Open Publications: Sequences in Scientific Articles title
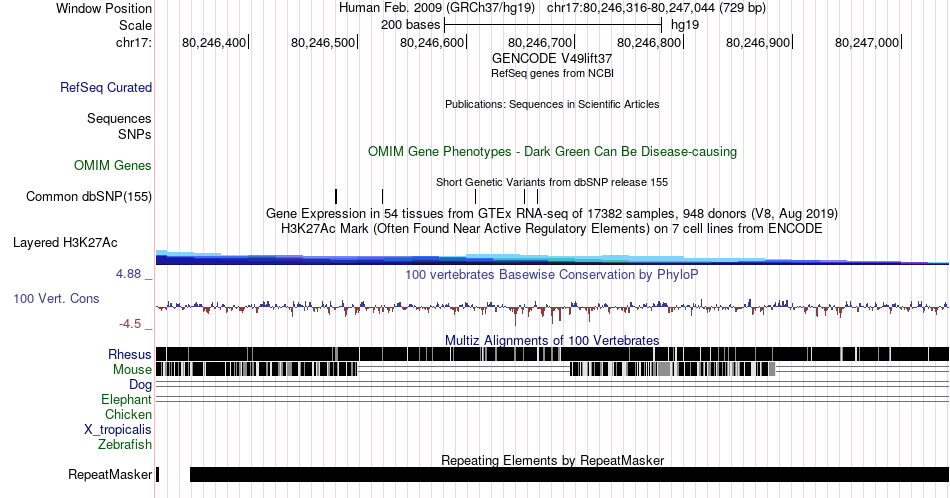Viewport: 950px width, 498px height. pyautogui.click(x=552, y=104)
